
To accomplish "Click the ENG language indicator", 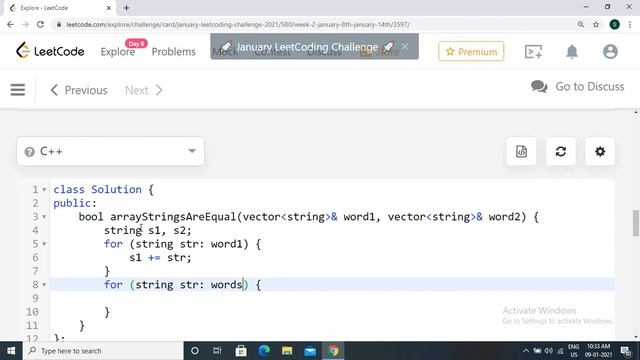I will [x=573, y=351].
